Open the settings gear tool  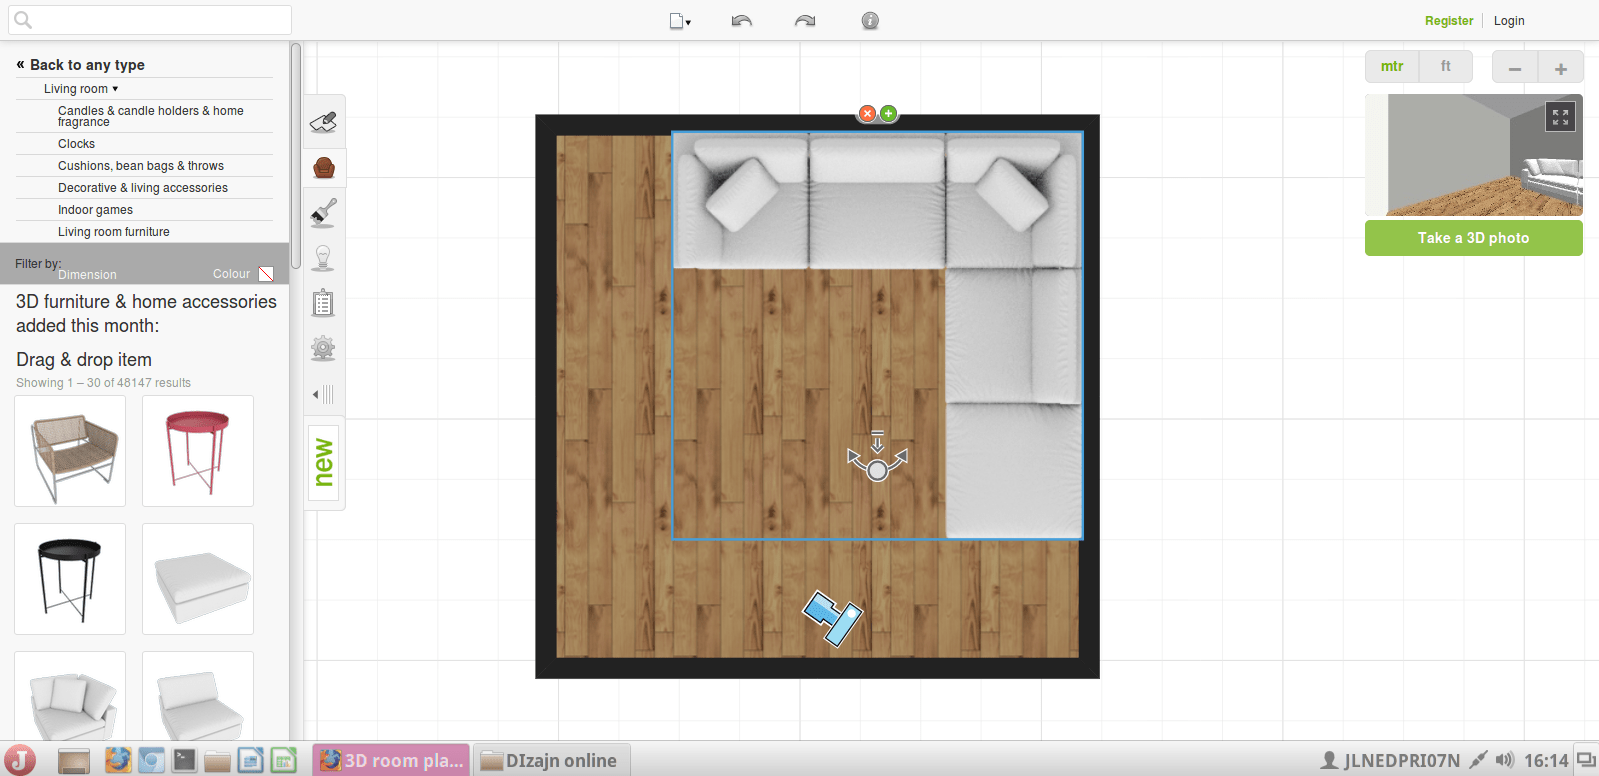323,348
